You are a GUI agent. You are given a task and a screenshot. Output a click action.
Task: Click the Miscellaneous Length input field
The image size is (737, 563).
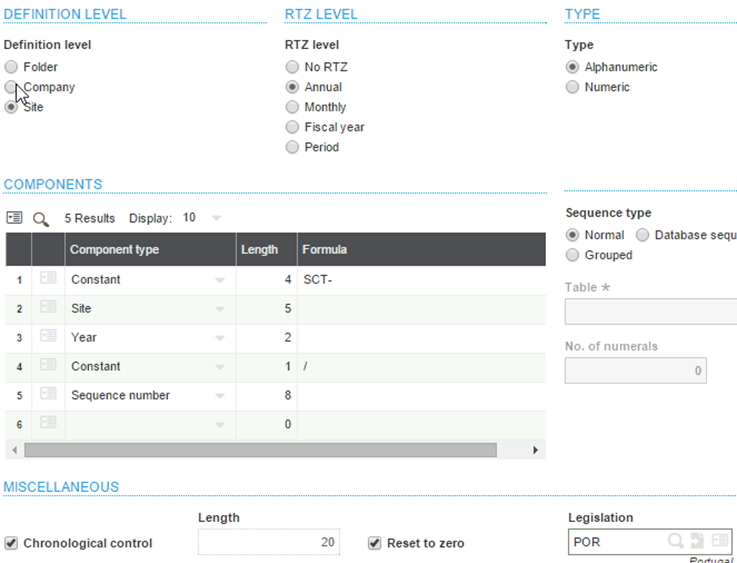point(269,542)
